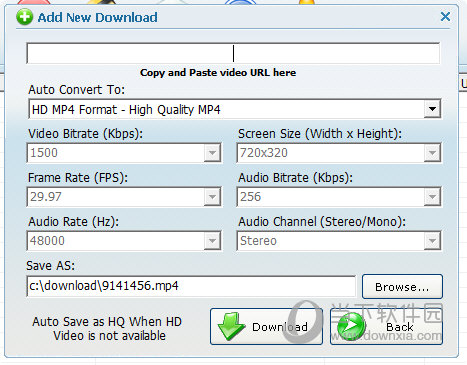The image size is (467, 365).
Task: Open the Audio Channel Stereo dropdown
Action: [x=432, y=241]
